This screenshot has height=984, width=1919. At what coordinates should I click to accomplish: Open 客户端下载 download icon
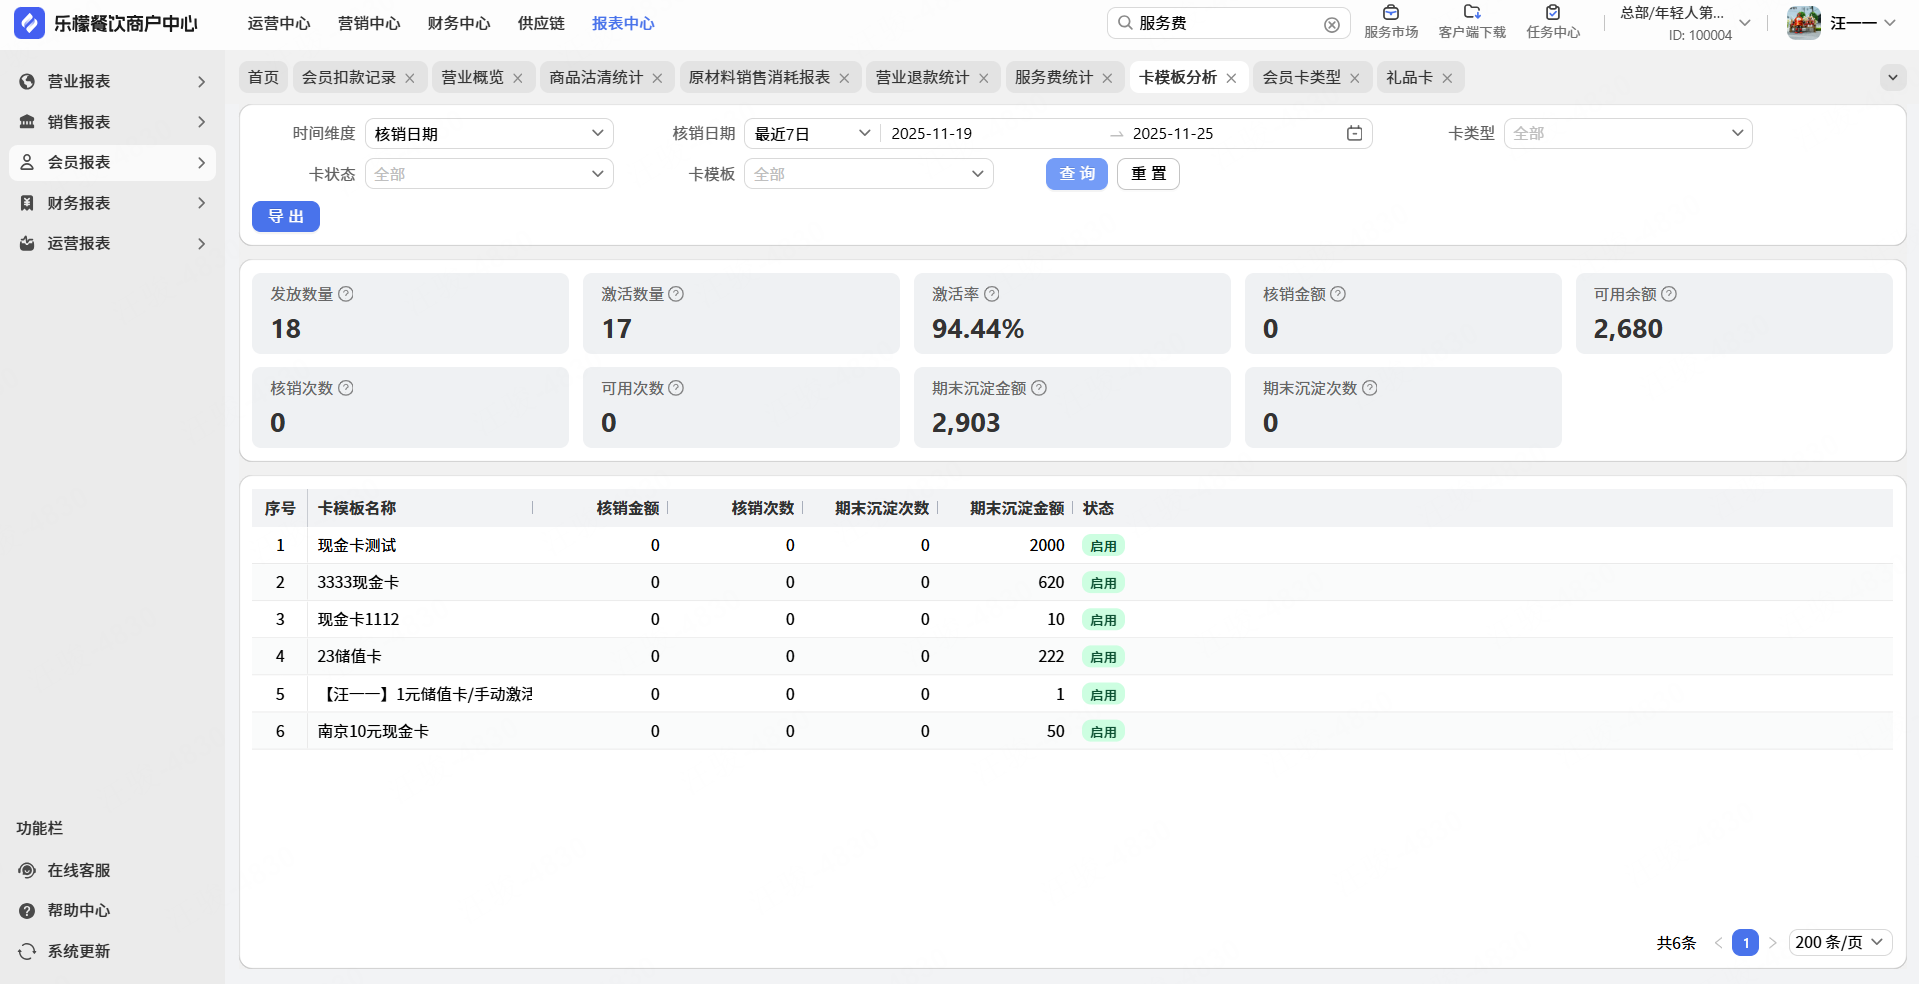pyautogui.click(x=1472, y=13)
